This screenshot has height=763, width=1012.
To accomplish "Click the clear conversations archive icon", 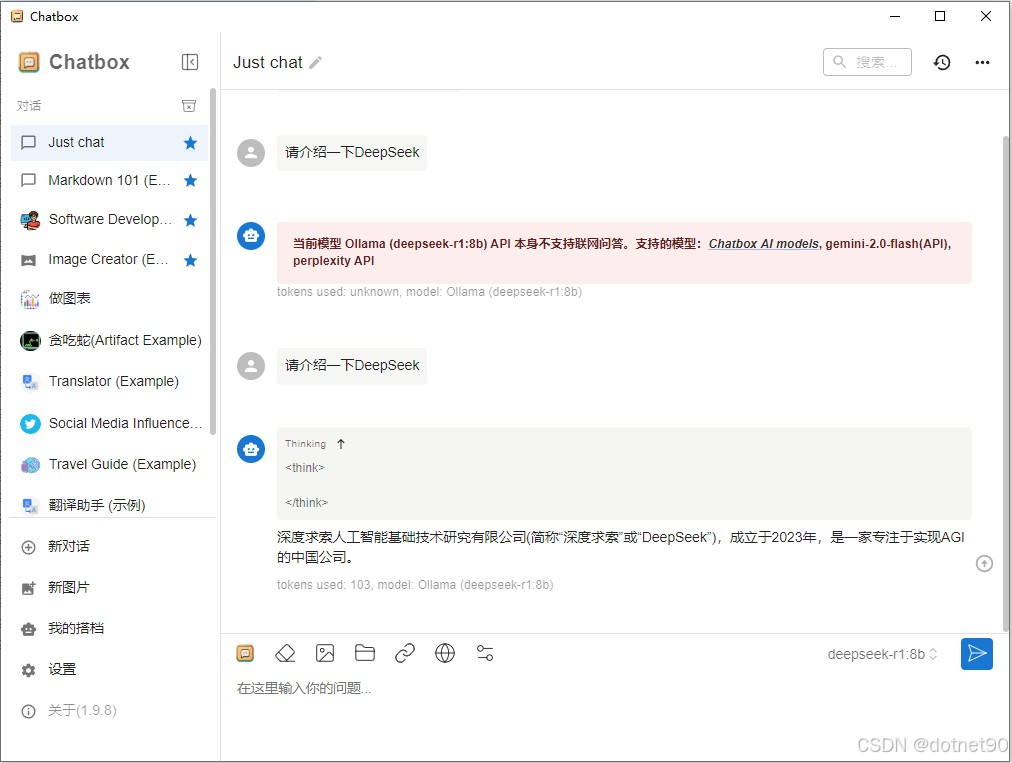I will tap(189, 105).
